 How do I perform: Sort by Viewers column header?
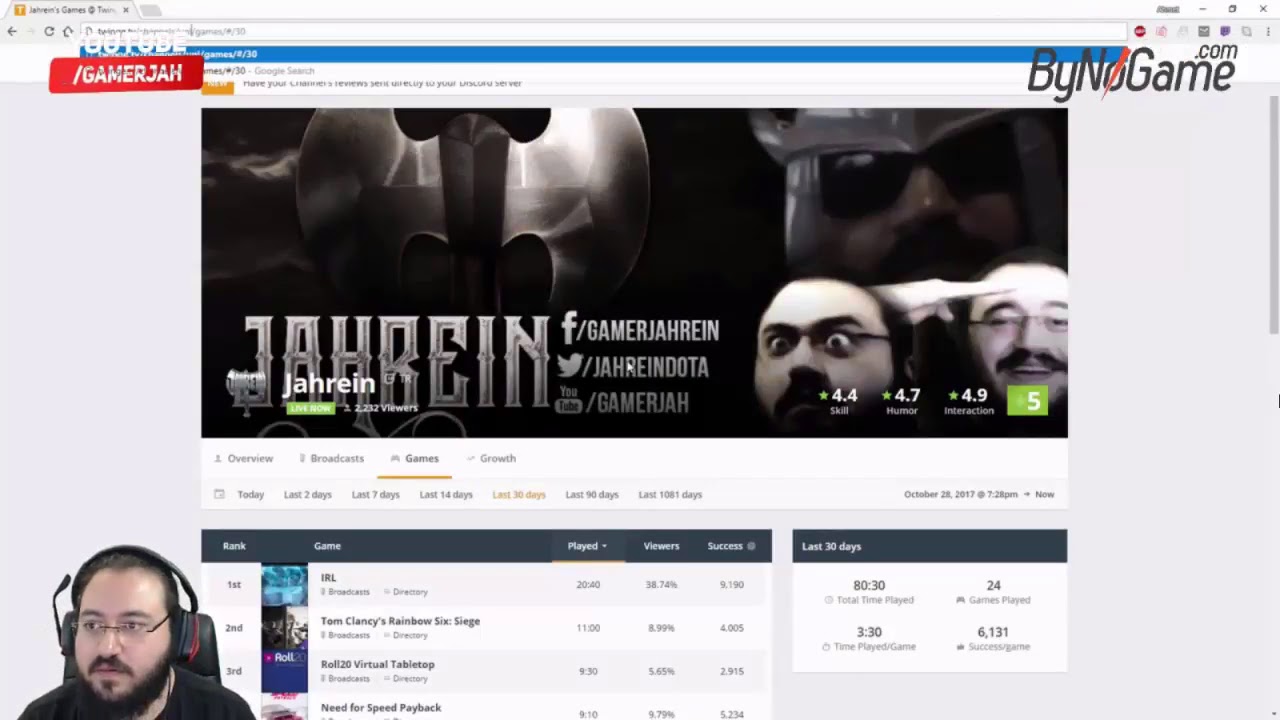click(x=661, y=546)
